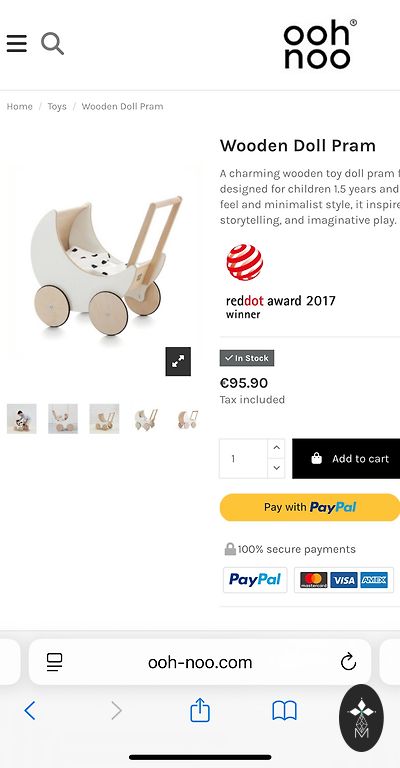Image resolution: width=400 pixels, height=768 pixels.
Task: Reload the page in Safari
Action: [x=348, y=662]
